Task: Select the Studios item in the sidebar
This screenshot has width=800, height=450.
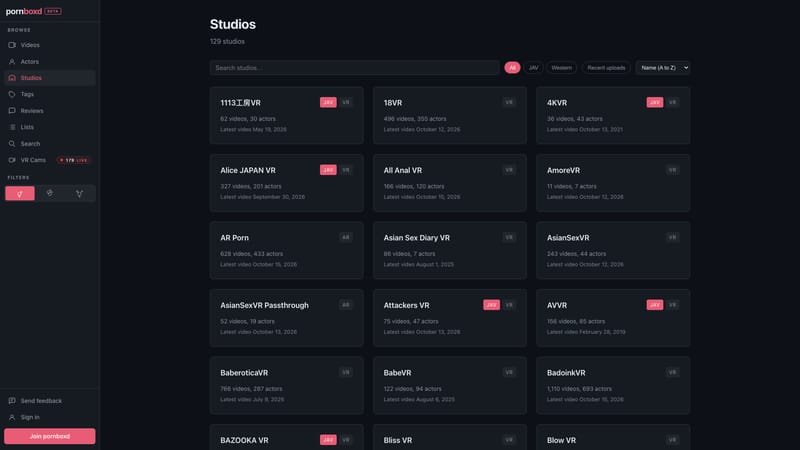Action: point(49,78)
